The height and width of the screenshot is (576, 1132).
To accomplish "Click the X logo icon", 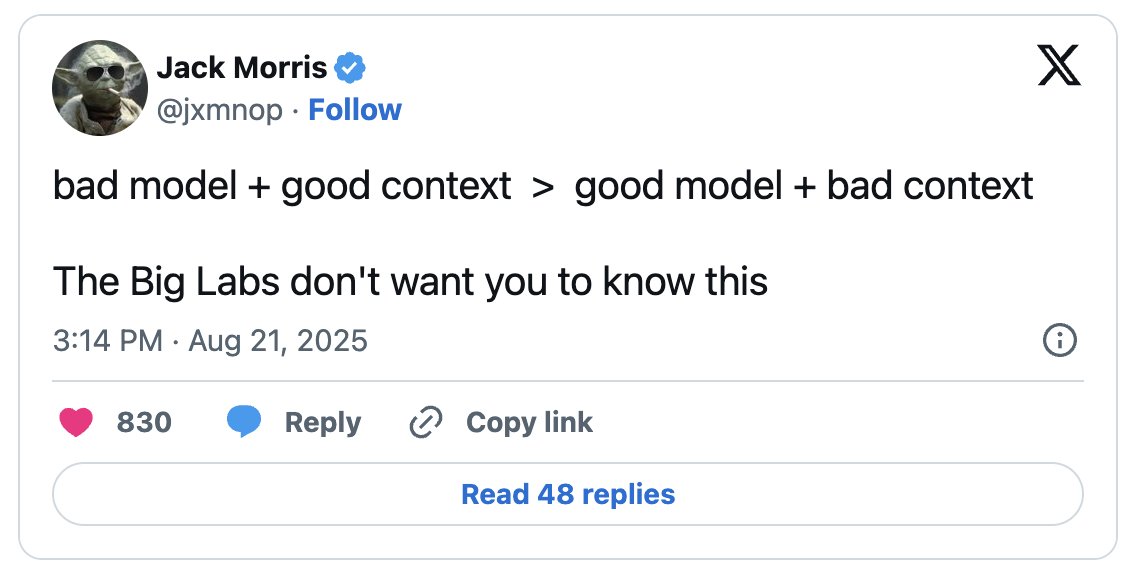I will point(1059,67).
